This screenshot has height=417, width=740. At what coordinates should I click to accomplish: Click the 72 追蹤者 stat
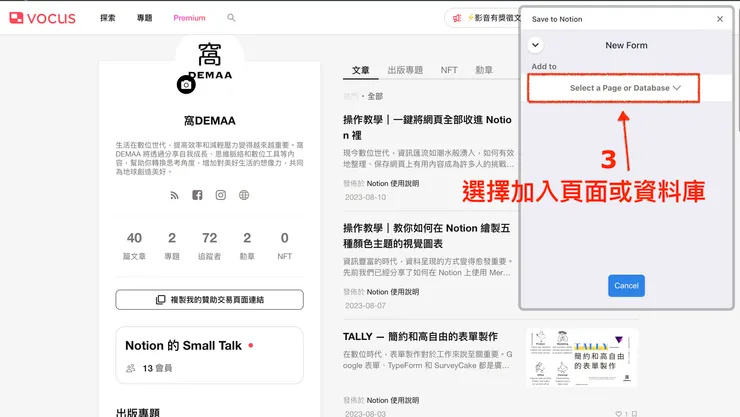pyautogui.click(x=210, y=245)
